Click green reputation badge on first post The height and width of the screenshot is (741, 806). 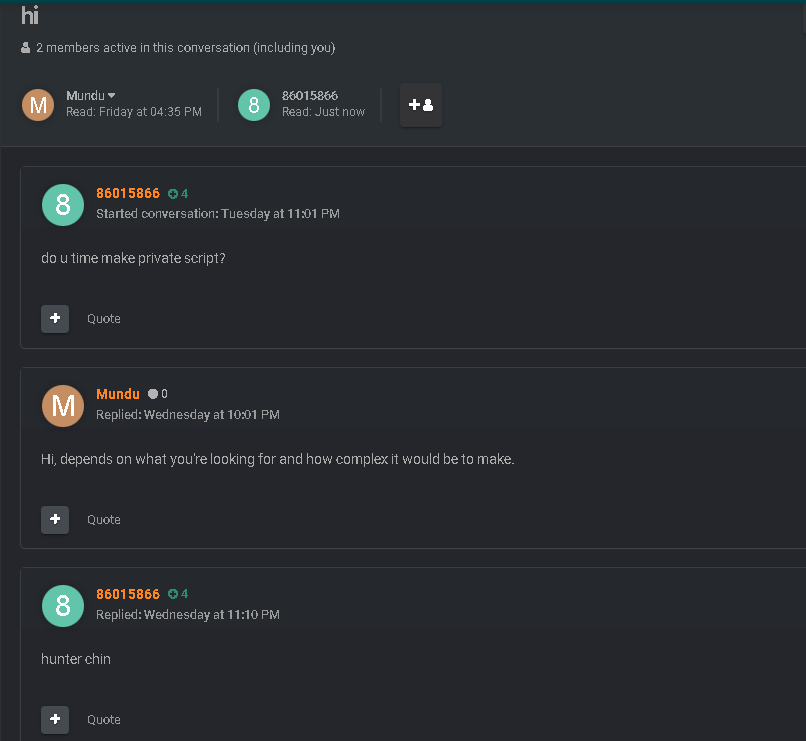178,194
